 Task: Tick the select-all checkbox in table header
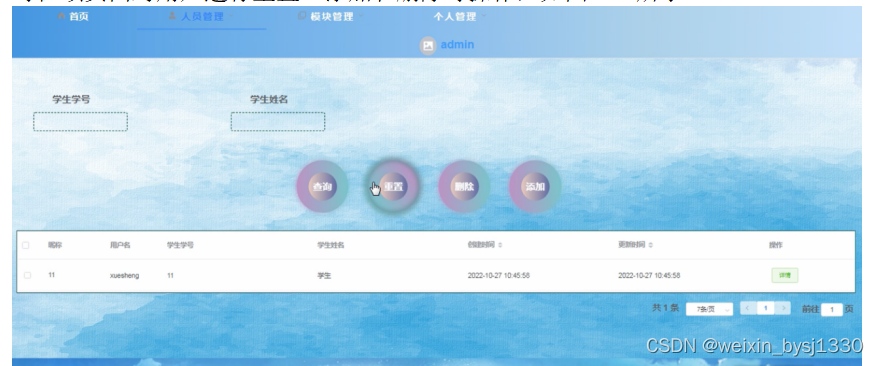(x=26, y=245)
